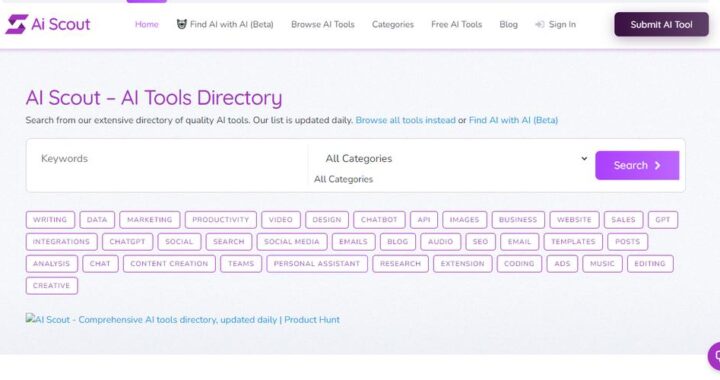Select the WRITING tag
The image size is (720, 380).
coord(50,220)
